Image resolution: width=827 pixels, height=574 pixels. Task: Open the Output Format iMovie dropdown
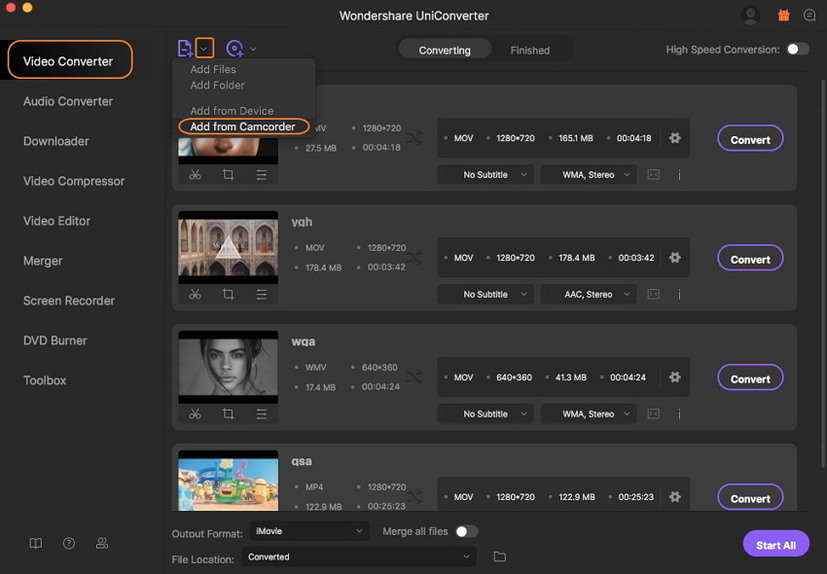click(x=309, y=531)
